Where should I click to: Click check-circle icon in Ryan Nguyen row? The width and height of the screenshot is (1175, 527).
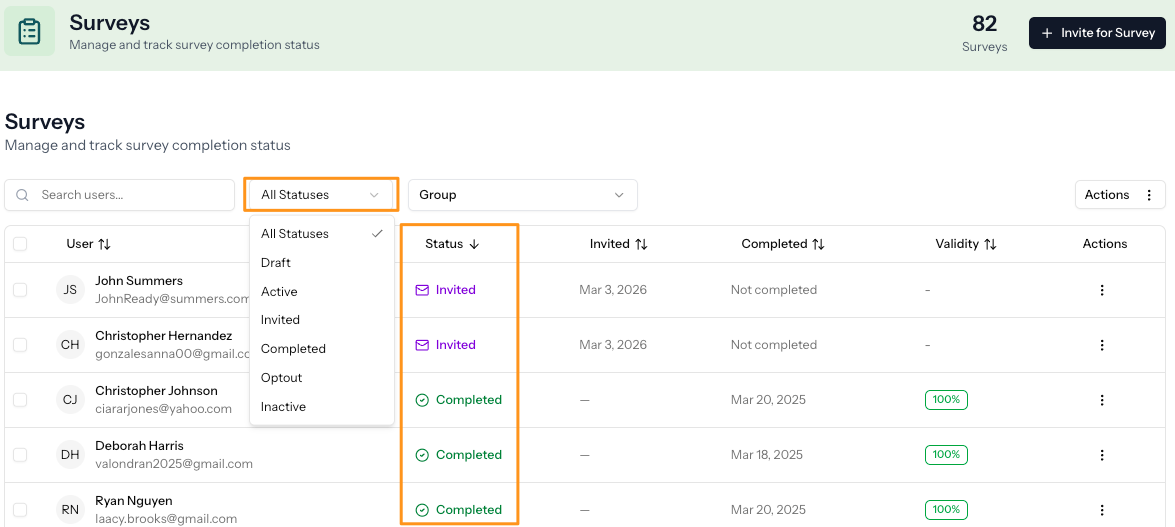[422, 510]
